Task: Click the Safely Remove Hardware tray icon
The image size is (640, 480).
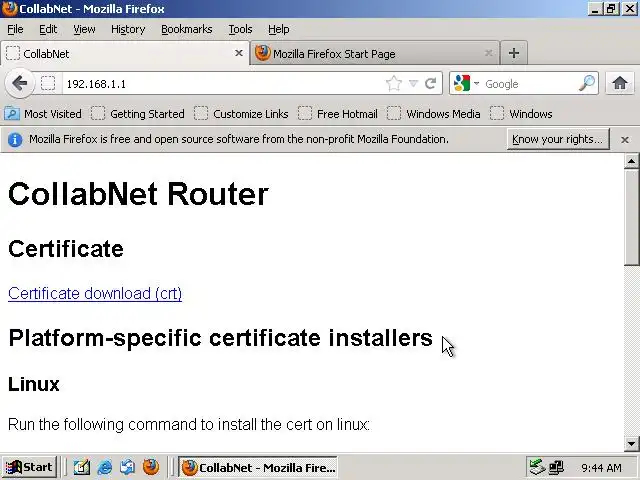Action: click(x=537, y=467)
